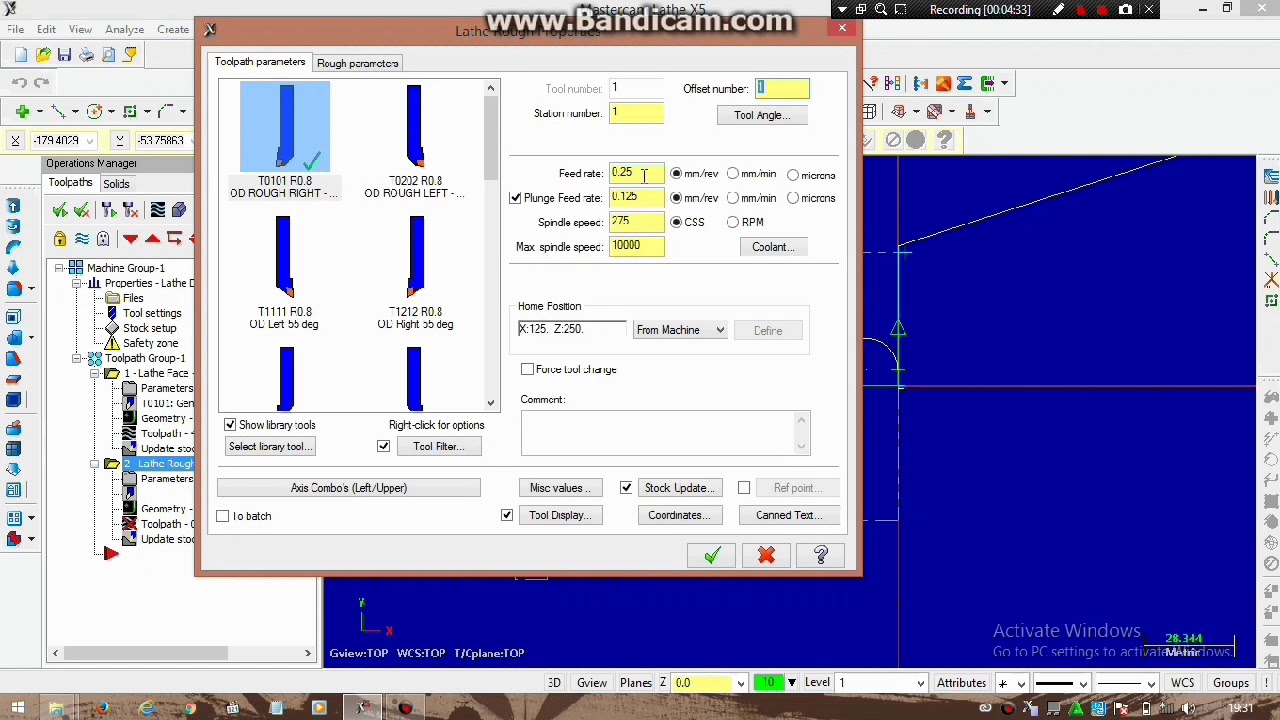1280x720 pixels.
Task: Open the Z depth dropdown in status bar
Action: pos(740,684)
